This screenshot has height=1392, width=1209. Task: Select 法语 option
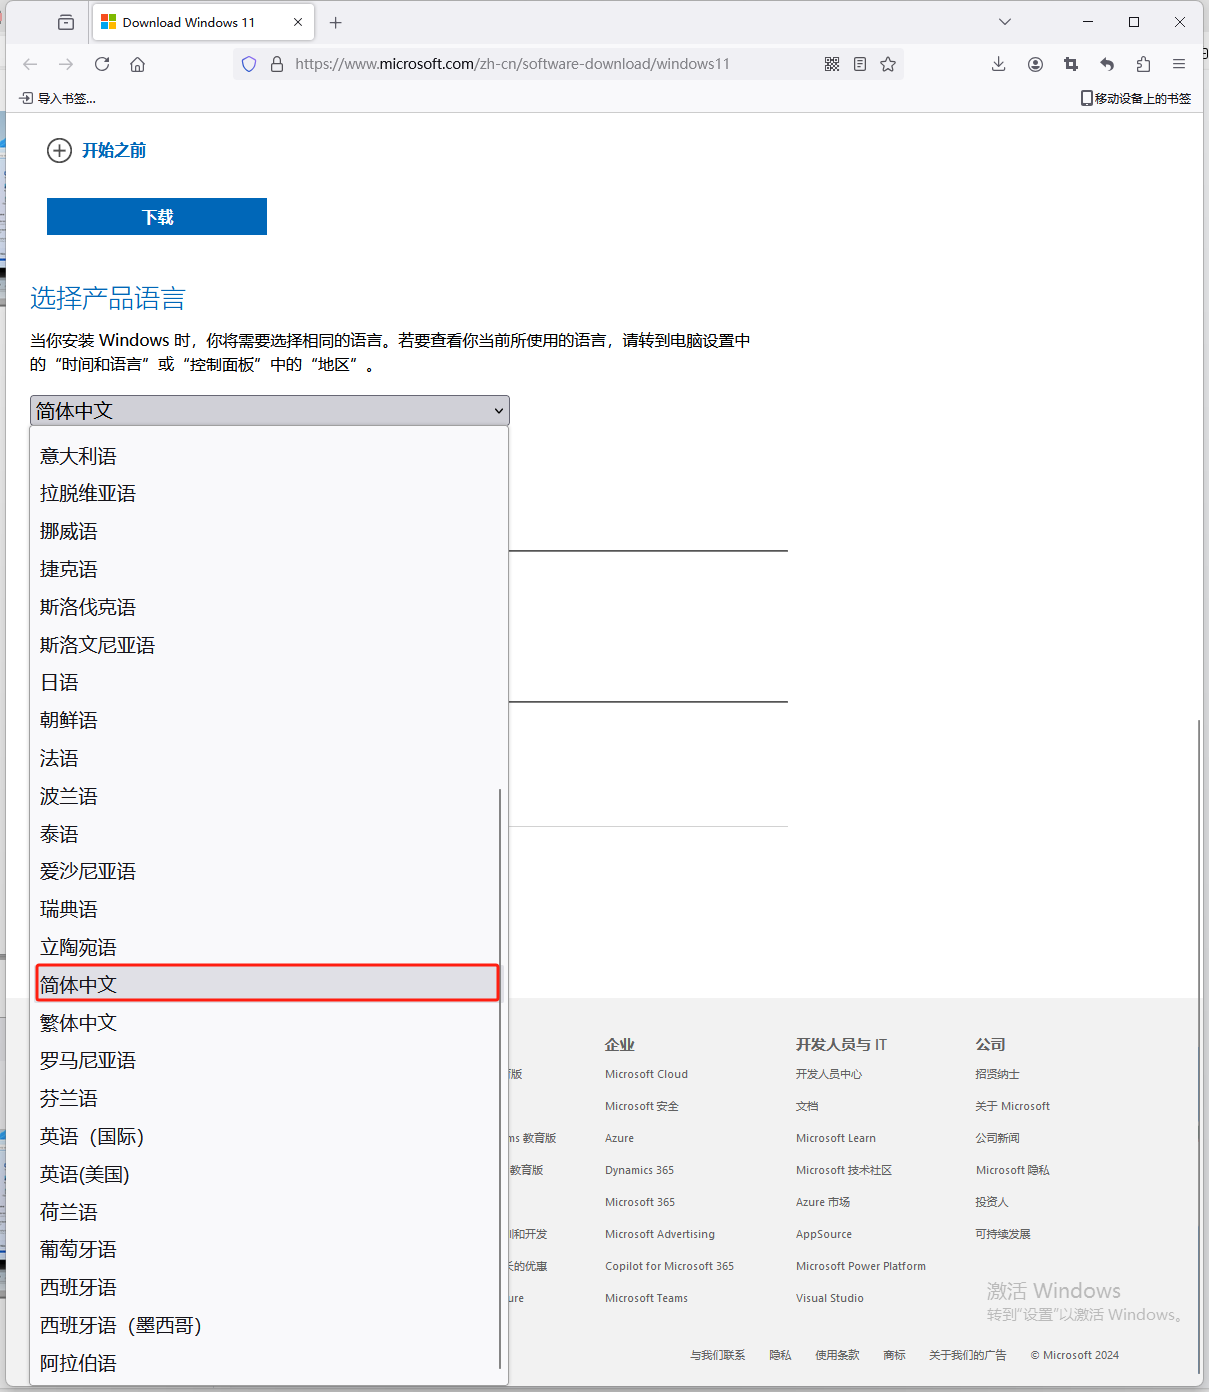[265, 758]
